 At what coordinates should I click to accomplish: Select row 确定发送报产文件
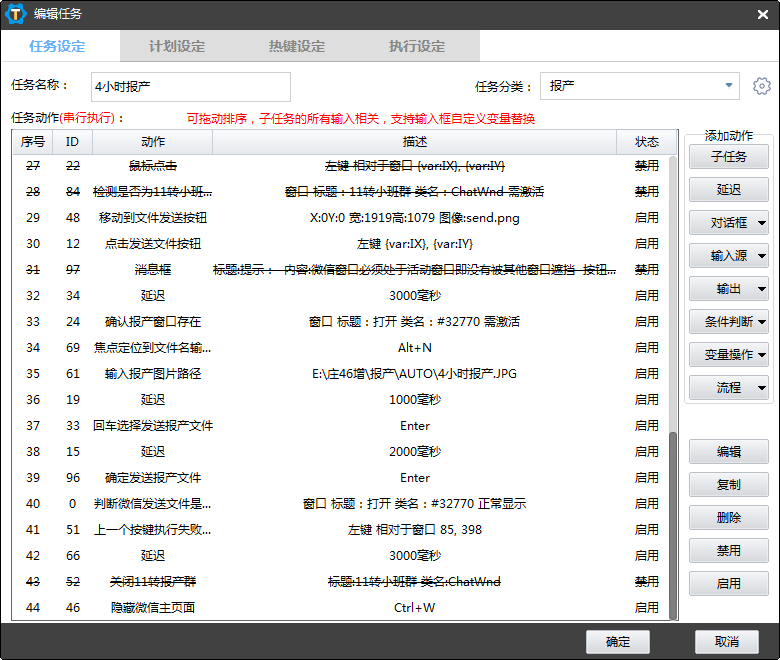[x=341, y=477]
